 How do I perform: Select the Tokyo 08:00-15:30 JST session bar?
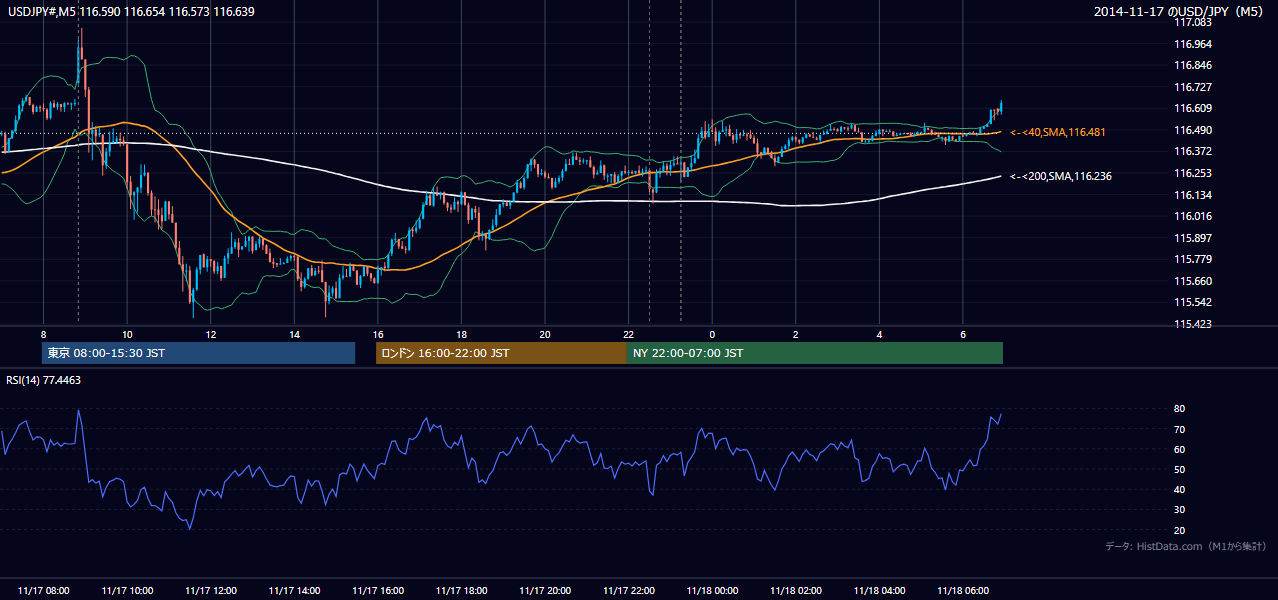198,353
